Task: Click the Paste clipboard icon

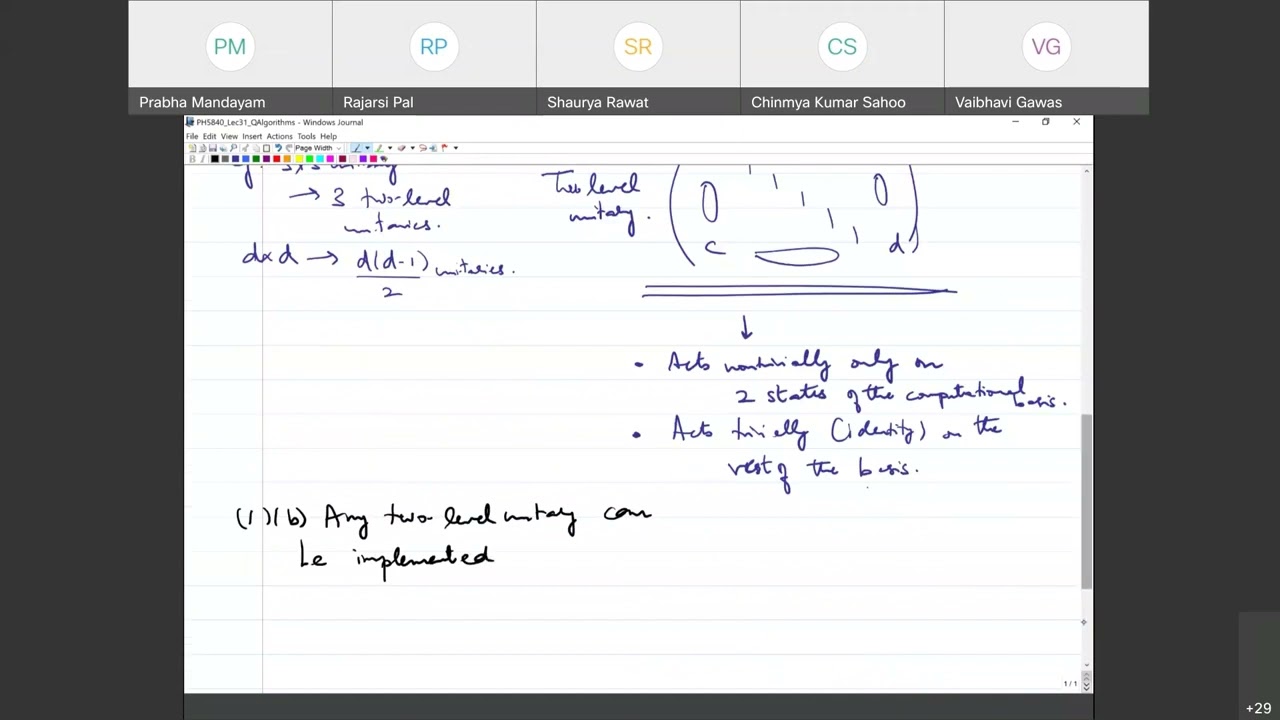Action: pyautogui.click(x=267, y=148)
